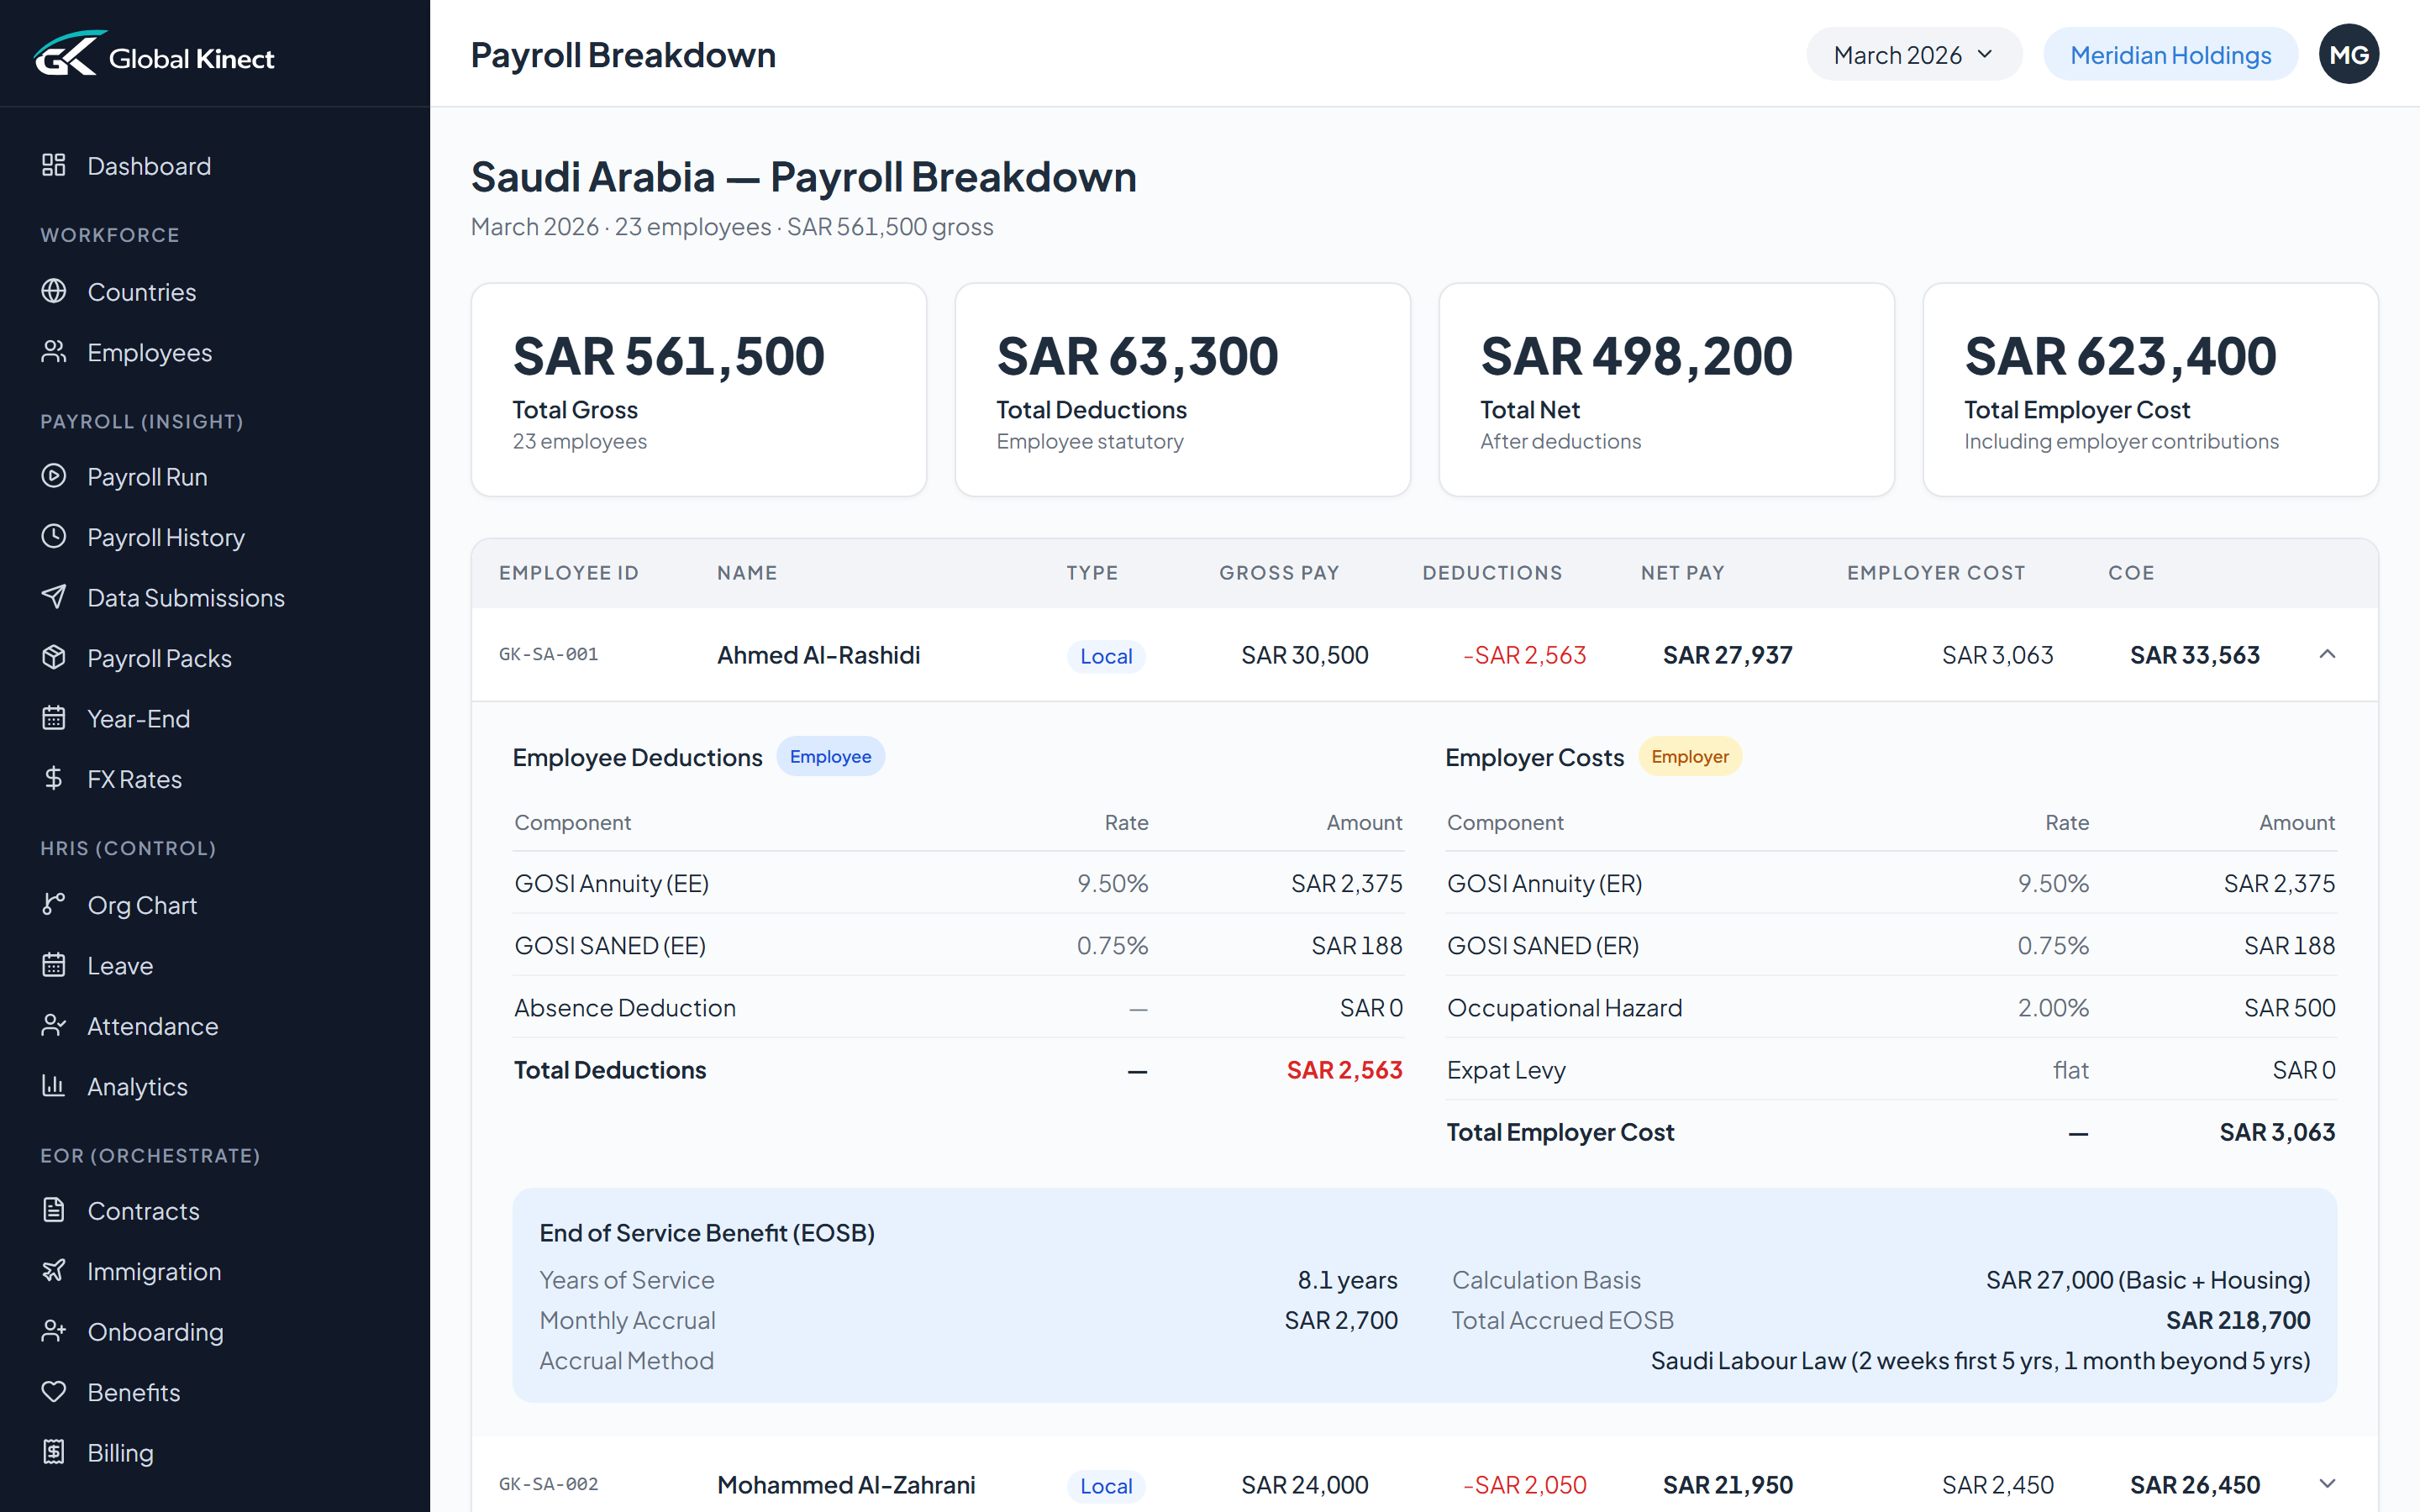View Analytics with the bar chart icon
This screenshot has width=2420, height=1512.
pos(54,1086)
